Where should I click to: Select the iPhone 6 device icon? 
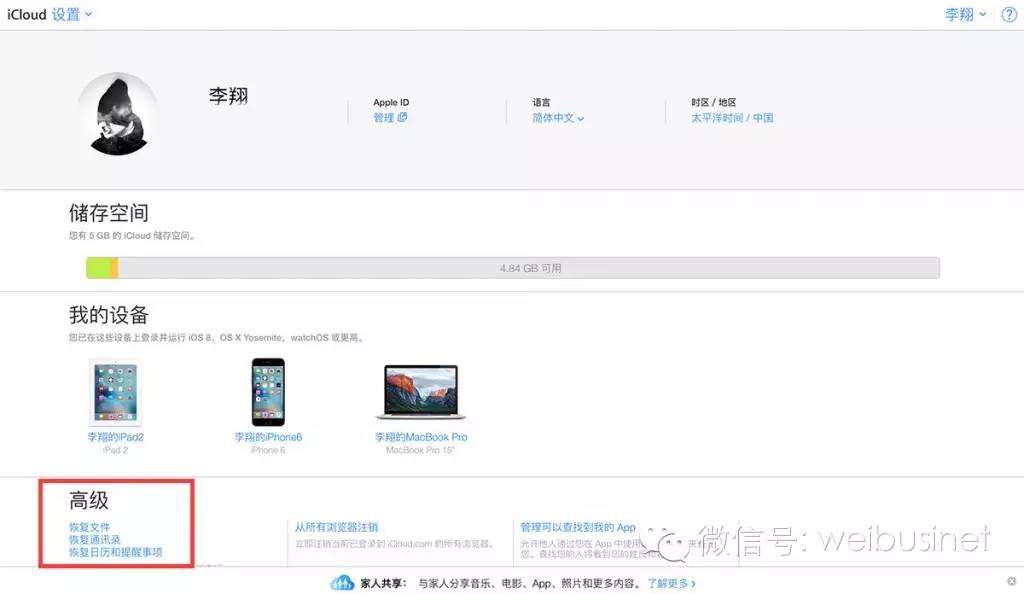pyautogui.click(x=268, y=392)
